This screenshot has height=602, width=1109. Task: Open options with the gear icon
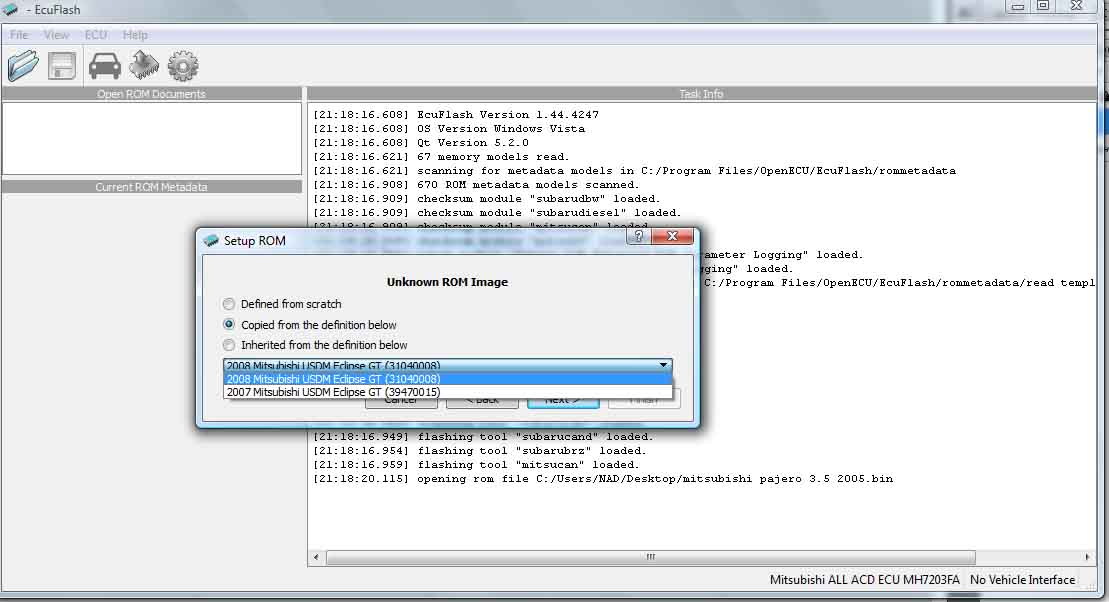point(183,66)
